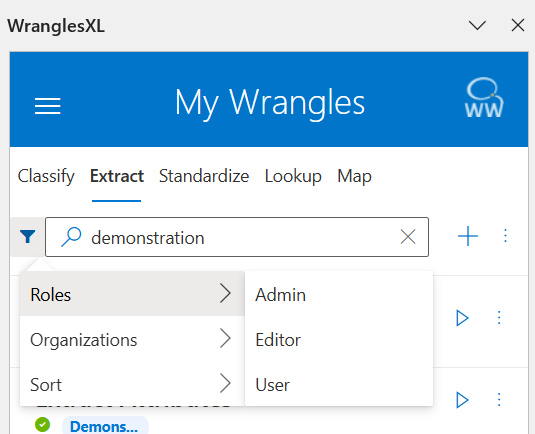Expand the Organizations filter submenu

point(132,339)
